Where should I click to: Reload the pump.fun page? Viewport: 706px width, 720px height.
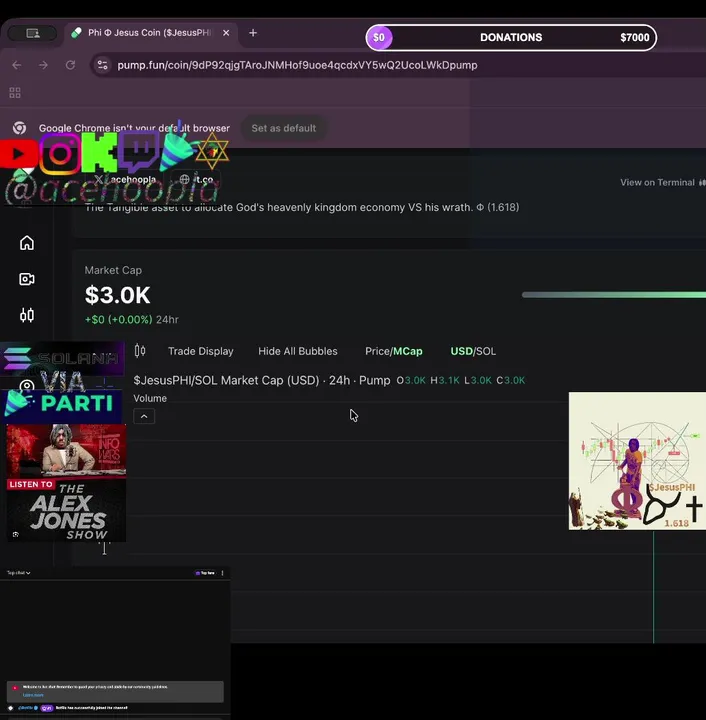70,65
